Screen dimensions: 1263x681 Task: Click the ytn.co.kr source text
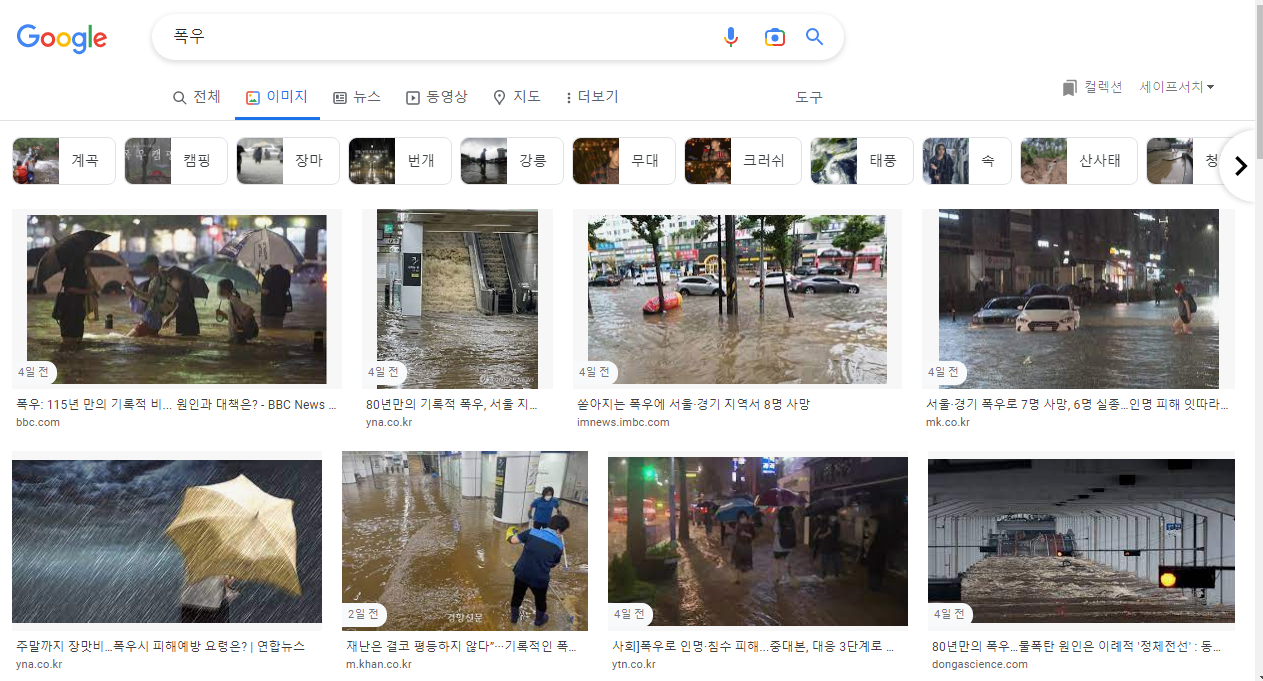click(634, 664)
